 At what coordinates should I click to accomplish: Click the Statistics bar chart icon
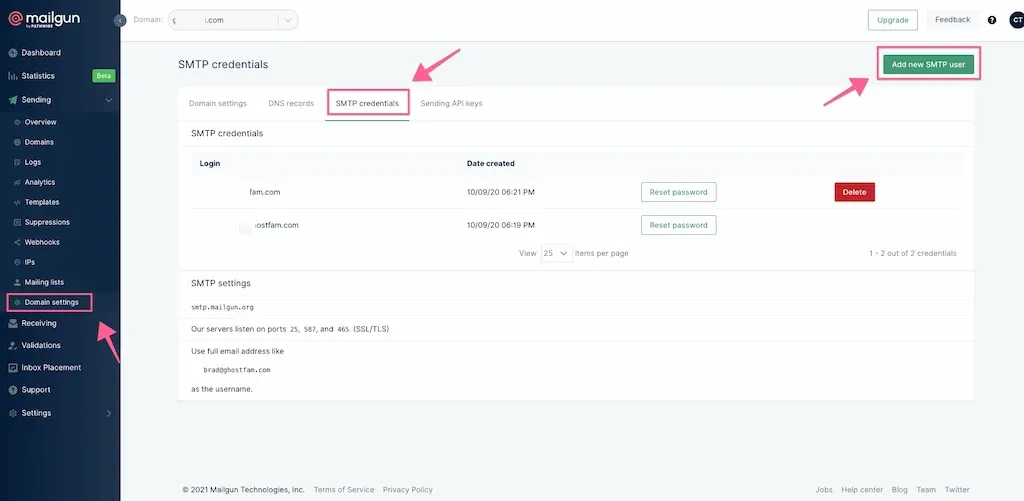click(x=12, y=76)
